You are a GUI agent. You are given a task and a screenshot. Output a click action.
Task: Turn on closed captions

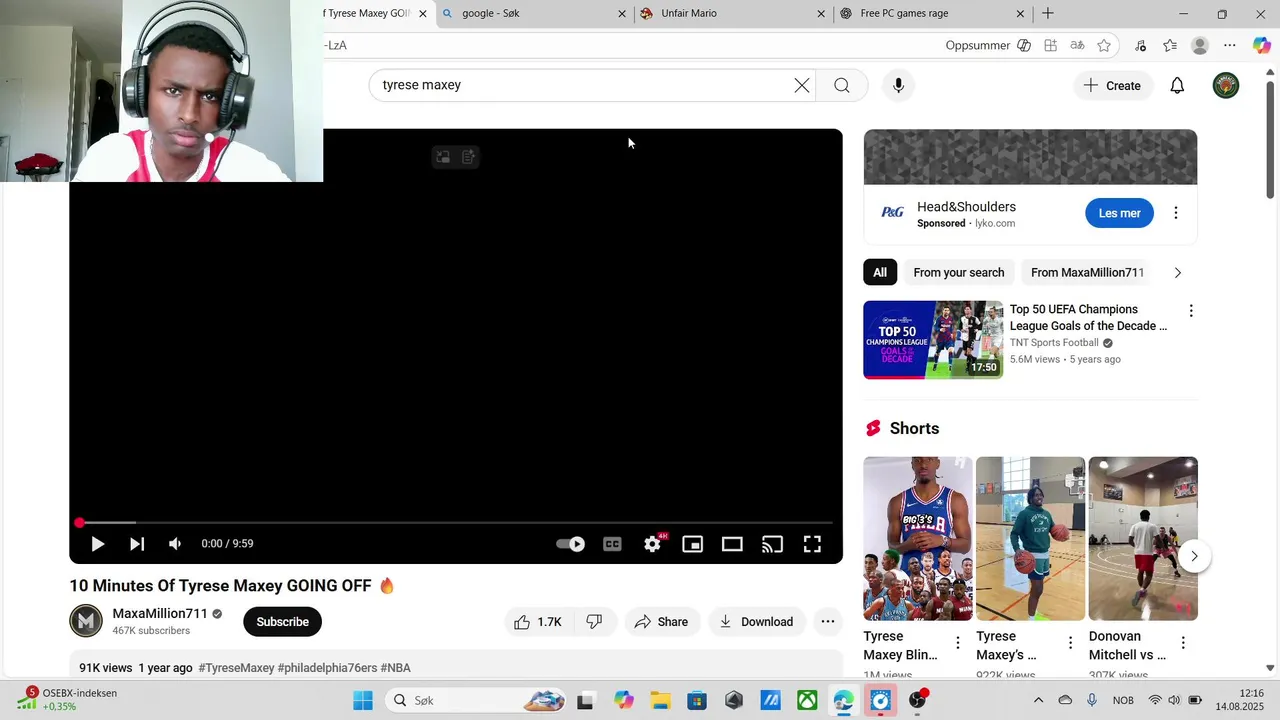pyautogui.click(x=612, y=544)
